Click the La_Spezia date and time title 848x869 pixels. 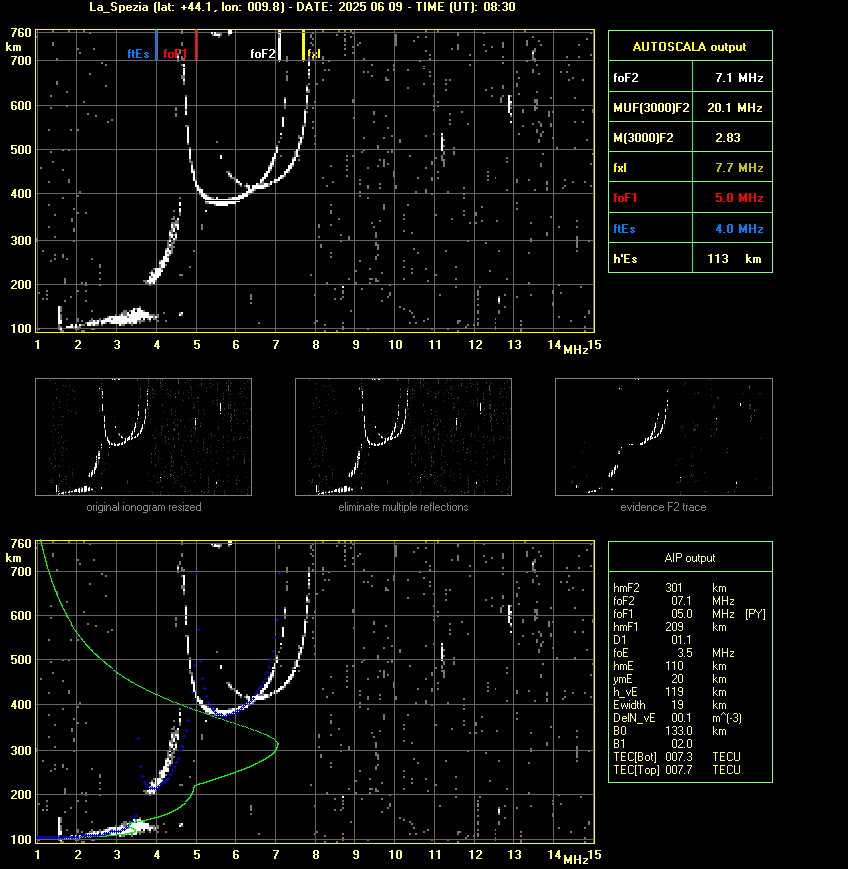click(x=303, y=7)
